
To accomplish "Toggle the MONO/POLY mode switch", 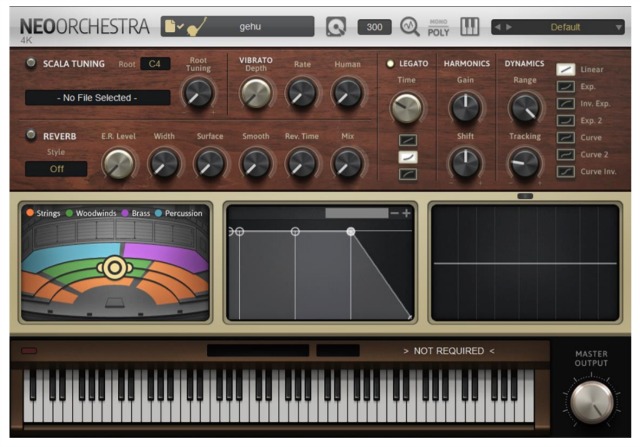I will click(x=438, y=27).
